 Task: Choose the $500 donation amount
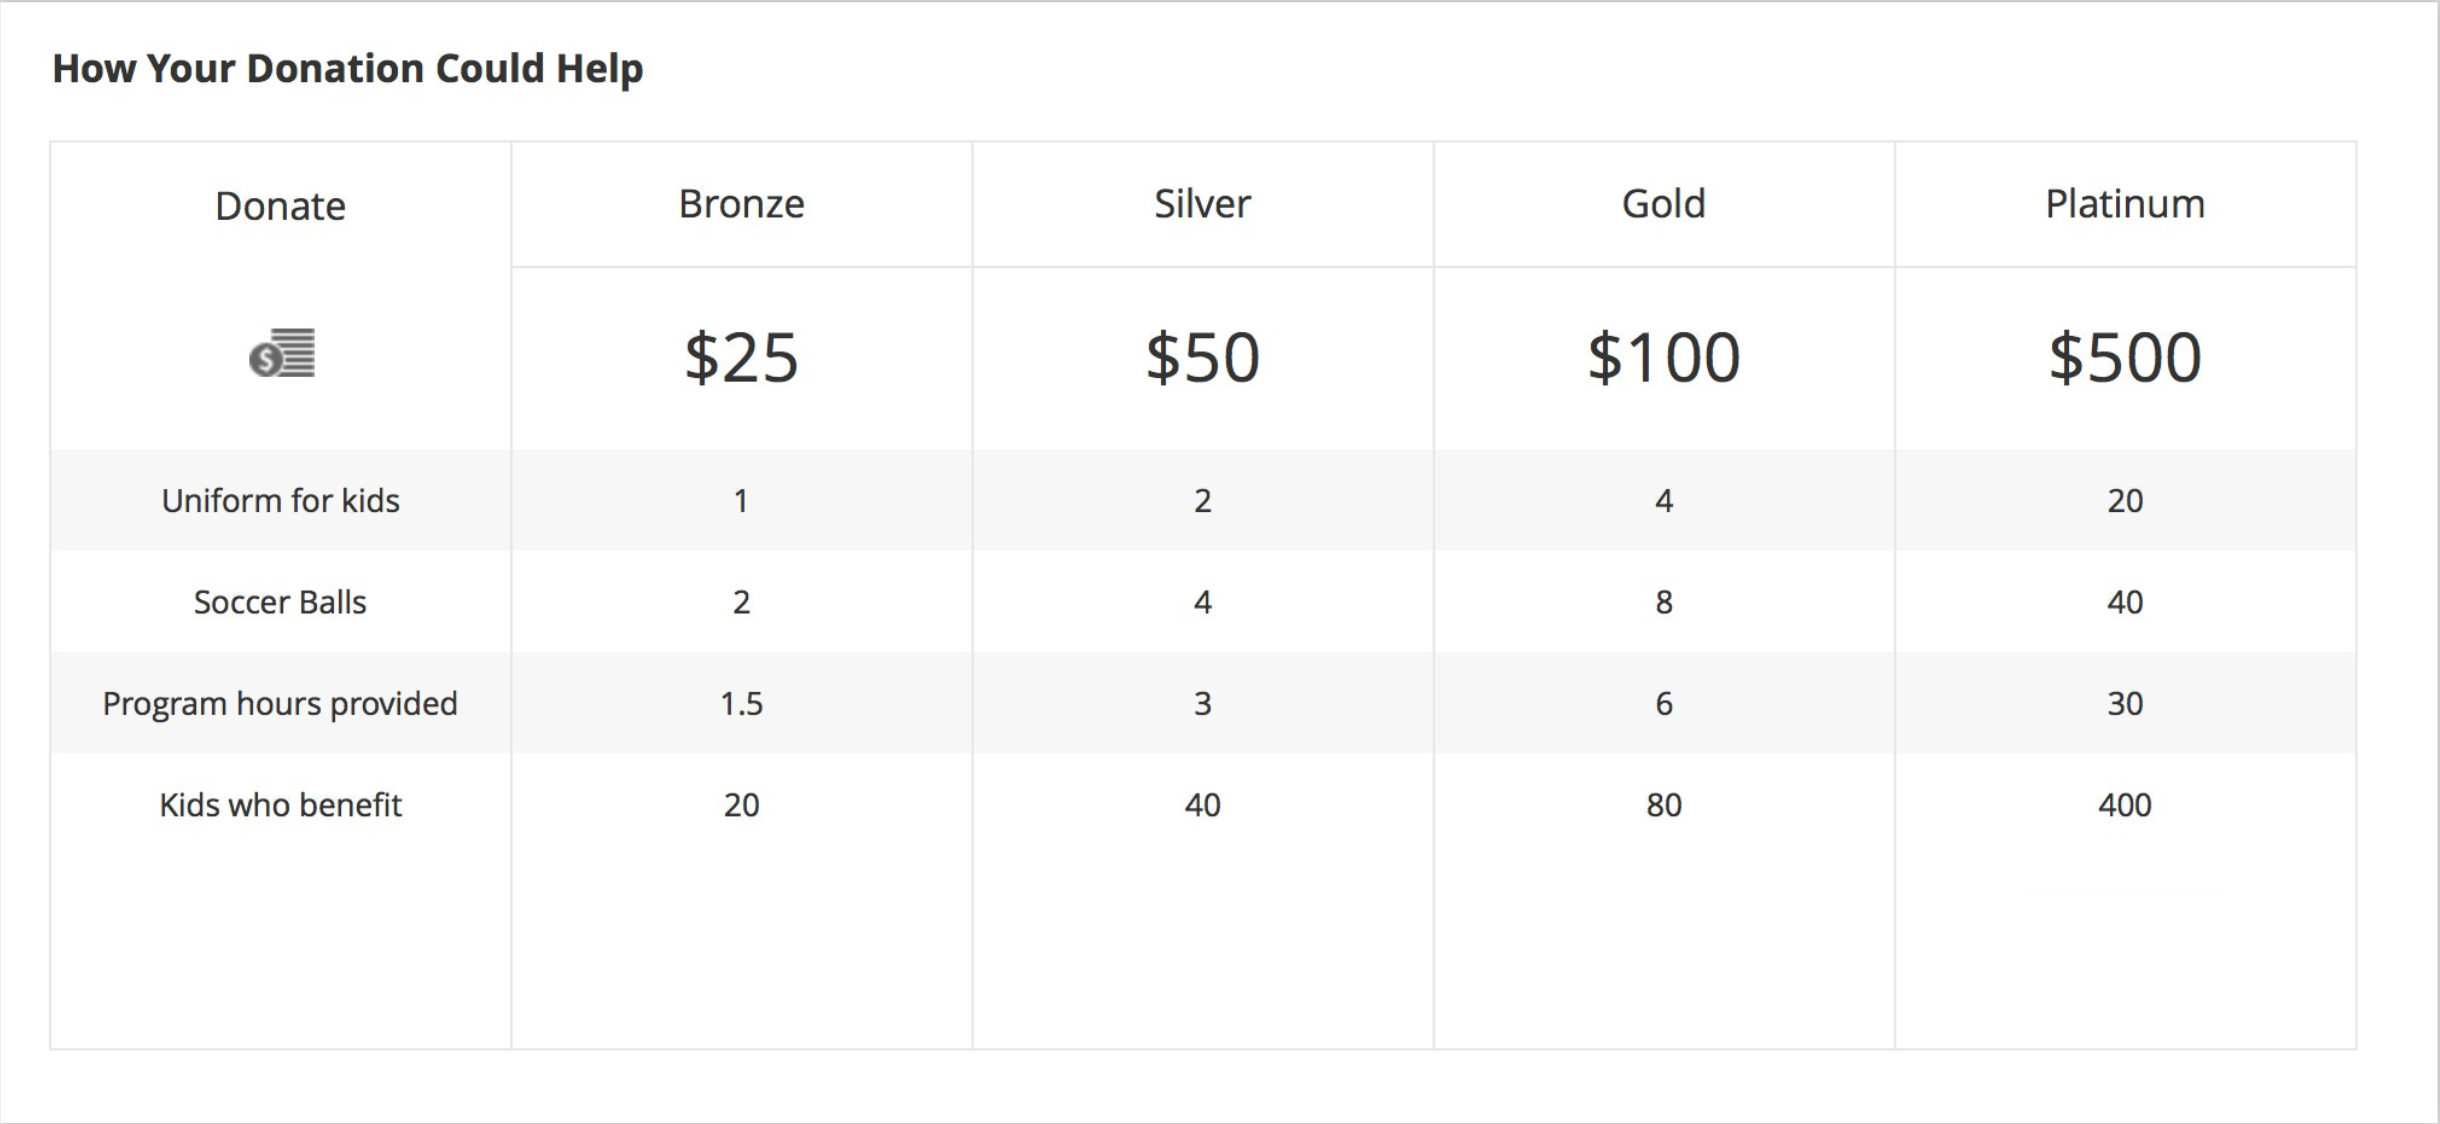point(2125,357)
